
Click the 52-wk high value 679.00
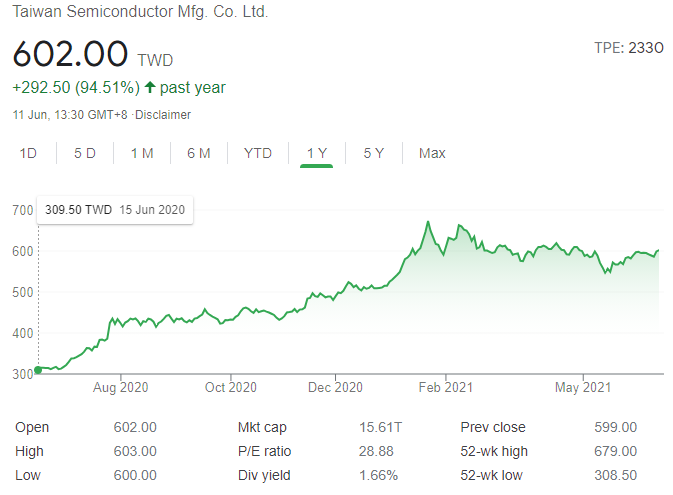[615, 451]
